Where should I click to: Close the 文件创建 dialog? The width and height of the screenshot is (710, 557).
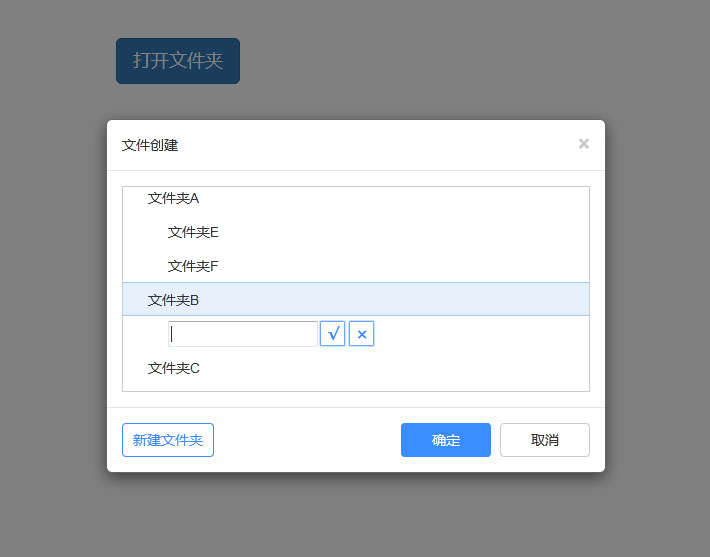pos(584,144)
